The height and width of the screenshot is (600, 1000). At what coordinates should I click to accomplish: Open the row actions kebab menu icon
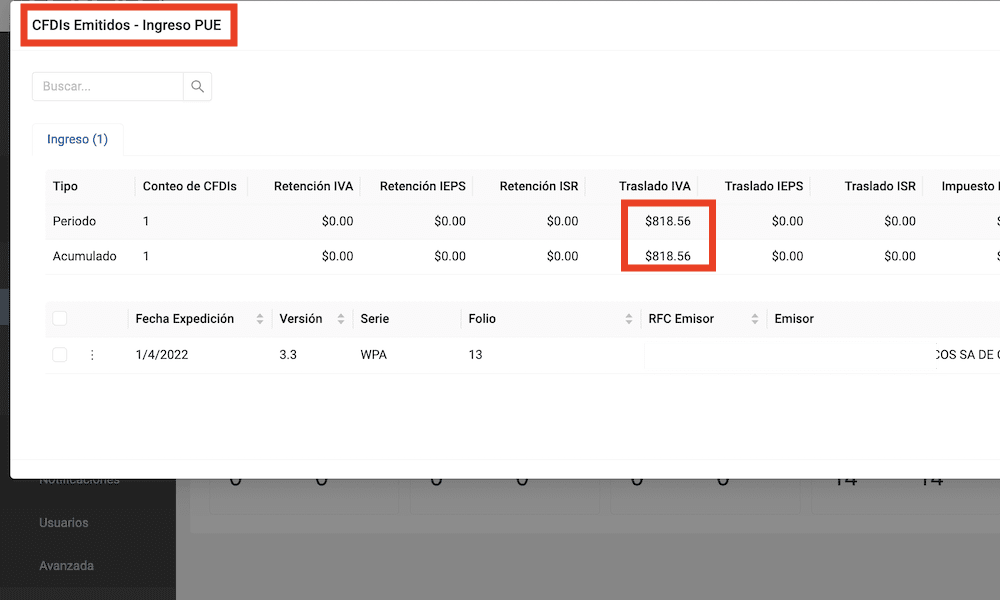point(93,352)
